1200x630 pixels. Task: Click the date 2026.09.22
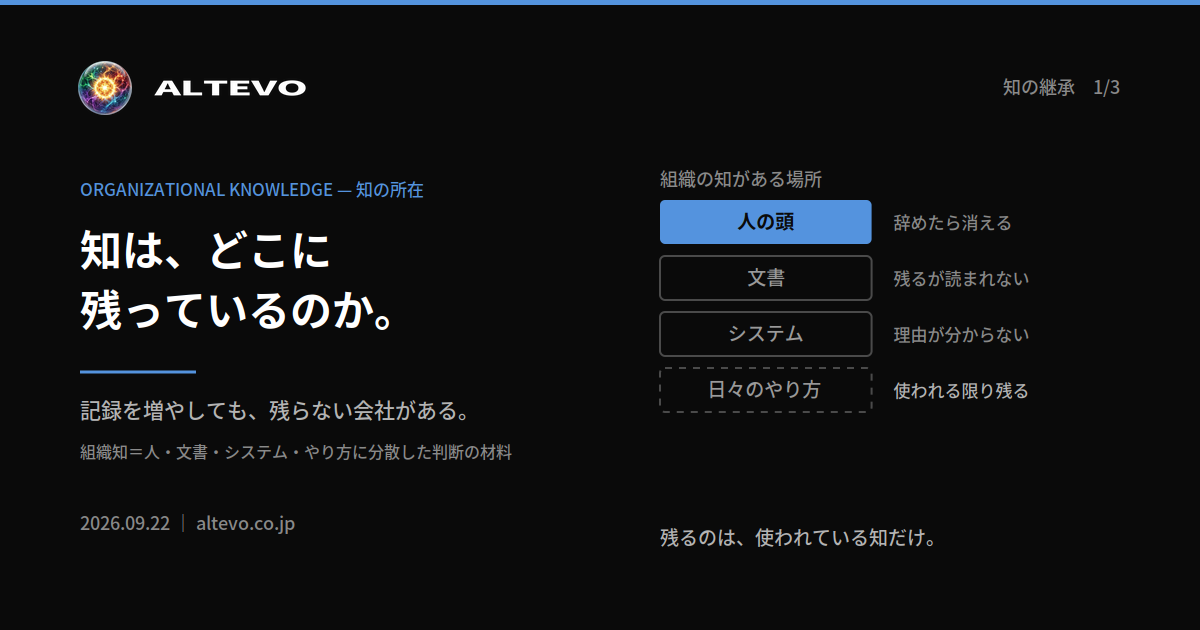click(125, 523)
